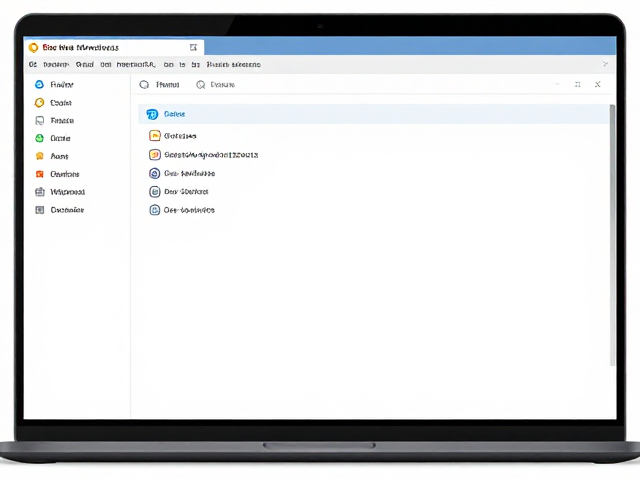Click the orange circular clock icon in sidebar
The height and width of the screenshot is (480, 640).
tap(39, 102)
